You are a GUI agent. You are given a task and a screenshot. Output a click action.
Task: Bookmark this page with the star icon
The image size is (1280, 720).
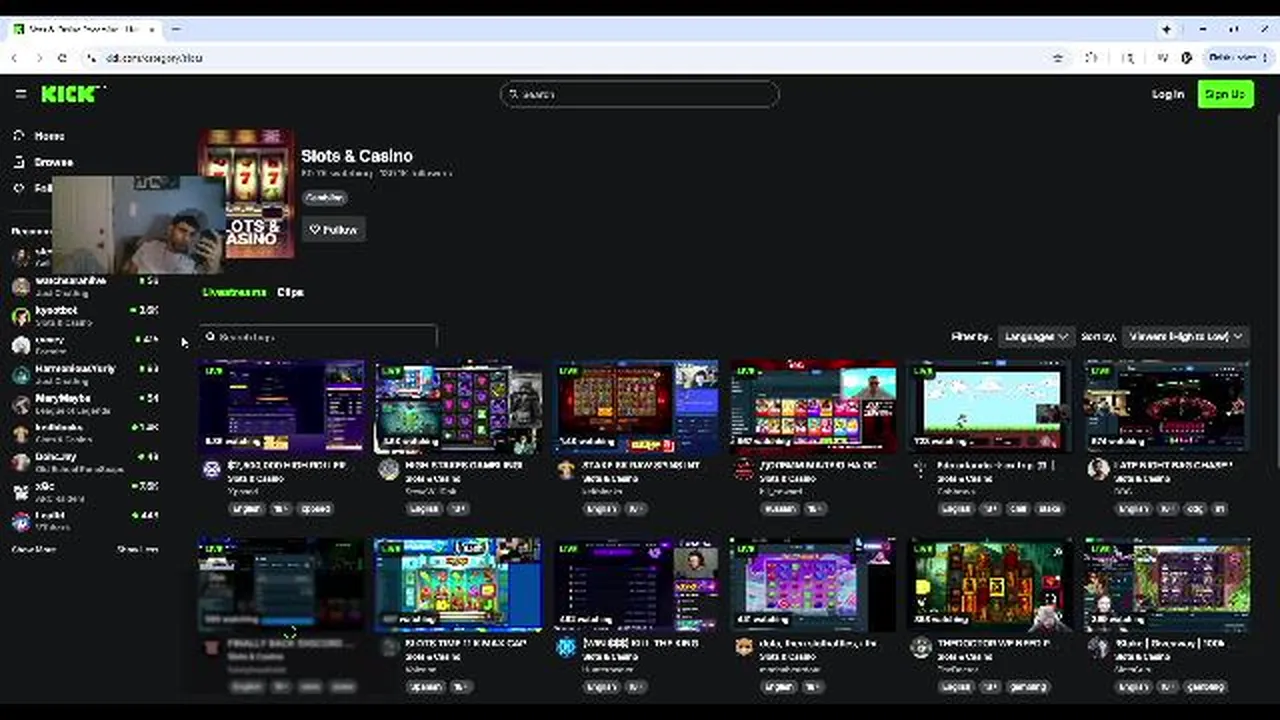(1058, 58)
